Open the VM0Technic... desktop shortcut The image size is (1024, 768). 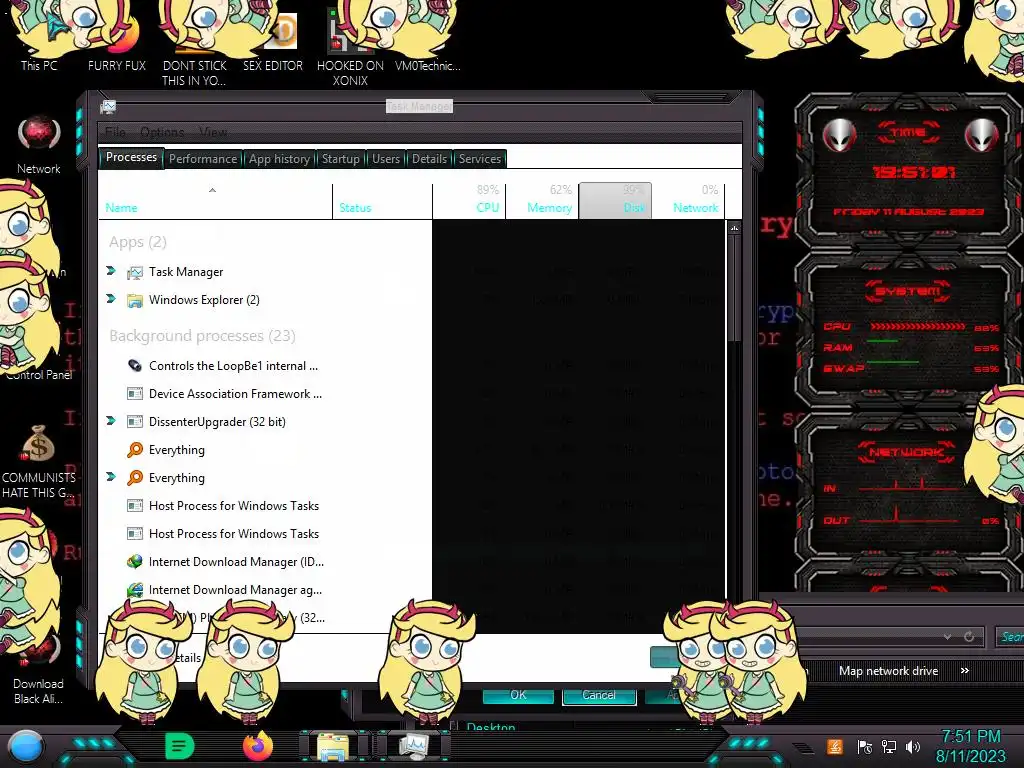427,39
